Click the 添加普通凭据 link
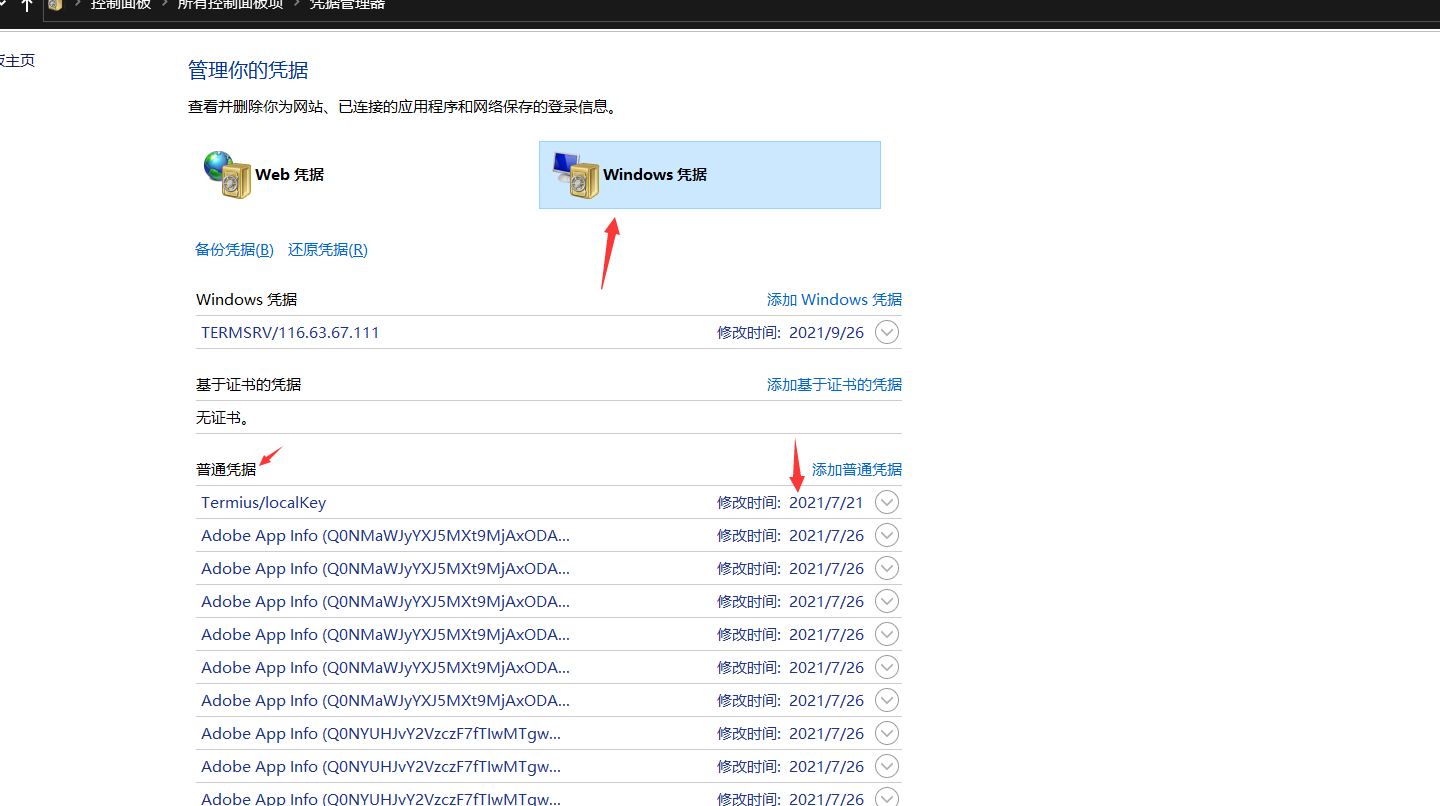This screenshot has height=806, width=1440. coord(856,468)
